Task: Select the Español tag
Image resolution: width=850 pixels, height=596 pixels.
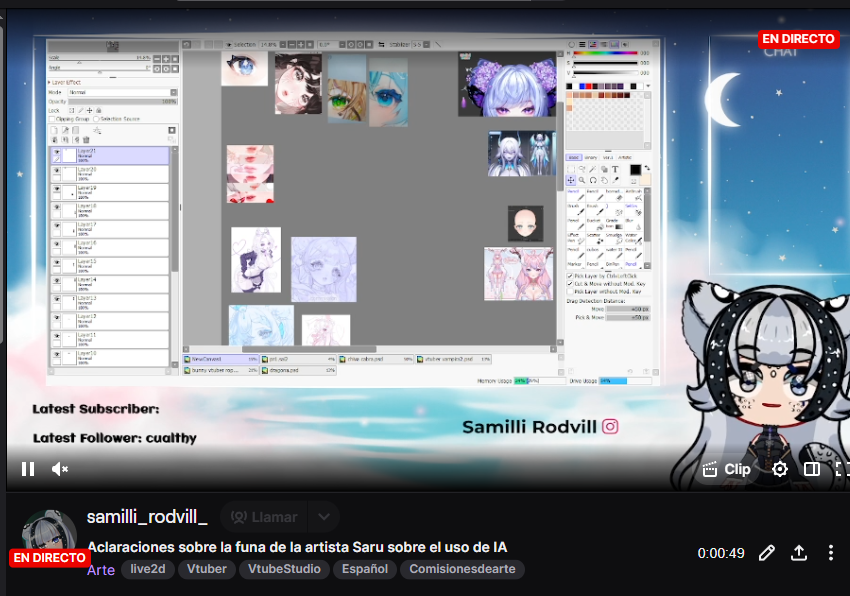Action: [365, 569]
